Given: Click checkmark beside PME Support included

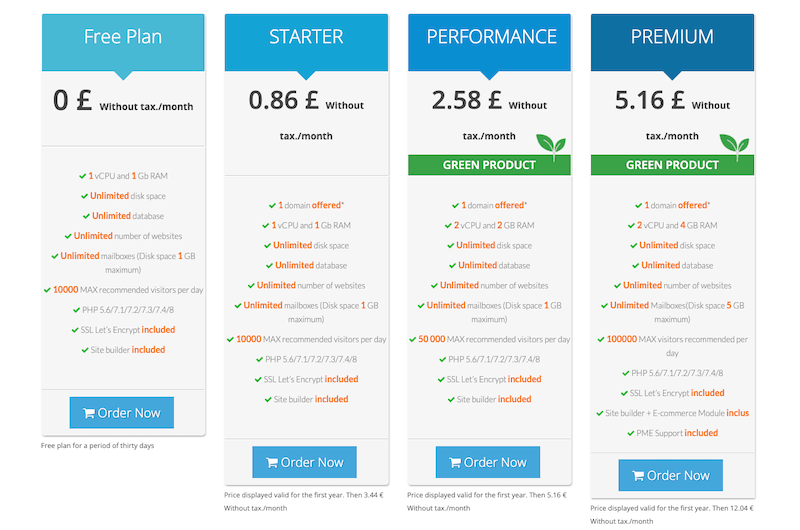Looking at the screenshot, I should pos(631,433).
